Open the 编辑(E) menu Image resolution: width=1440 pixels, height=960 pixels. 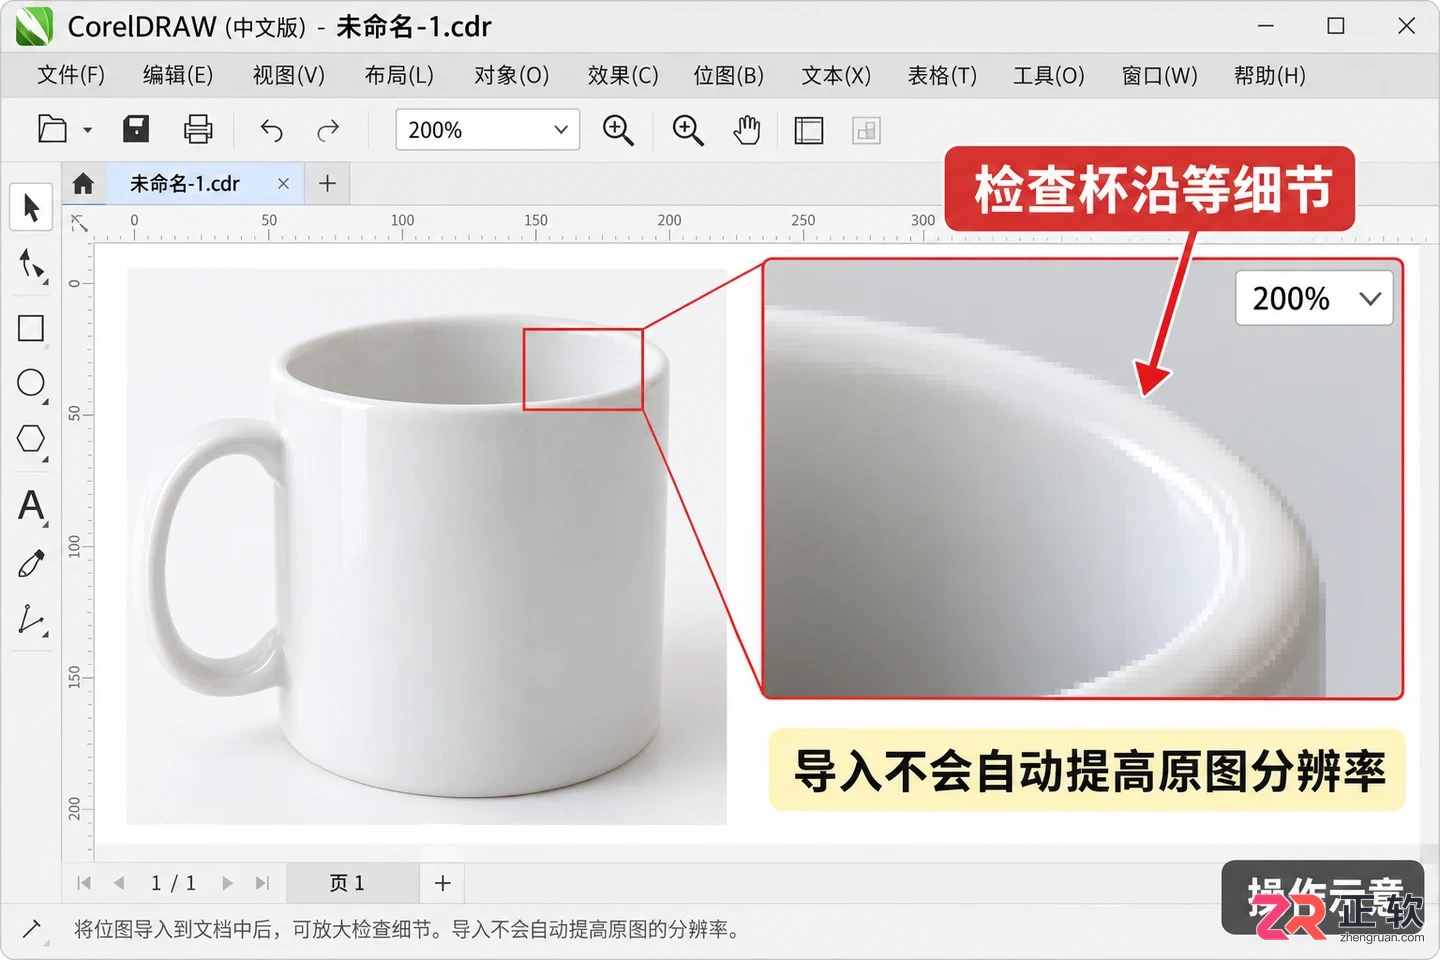(178, 76)
